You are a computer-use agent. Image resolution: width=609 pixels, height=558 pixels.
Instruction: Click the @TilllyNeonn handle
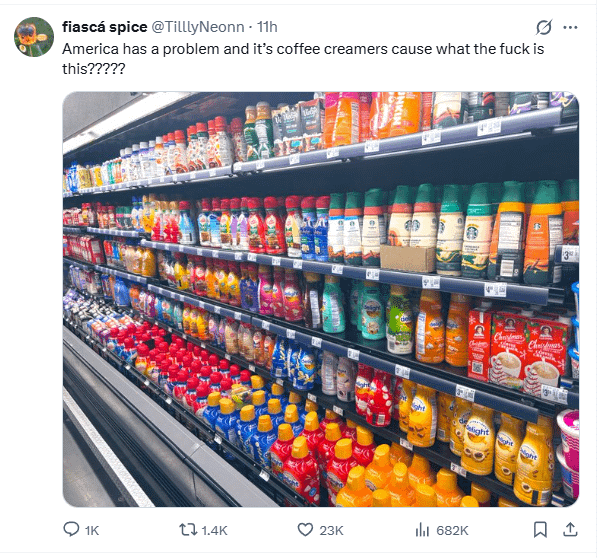[201, 27]
